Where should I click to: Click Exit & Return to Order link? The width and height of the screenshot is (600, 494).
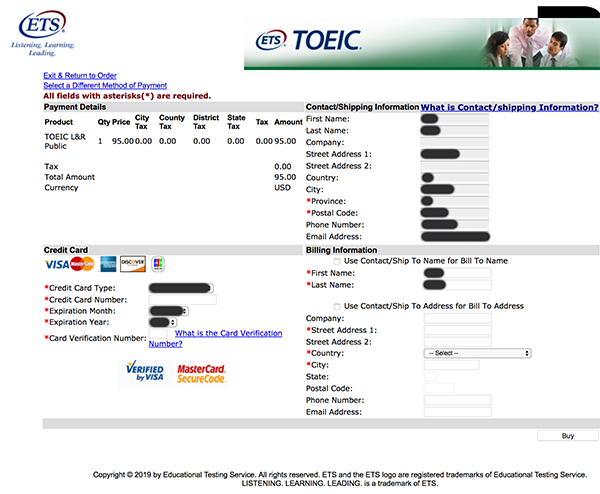(x=80, y=75)
